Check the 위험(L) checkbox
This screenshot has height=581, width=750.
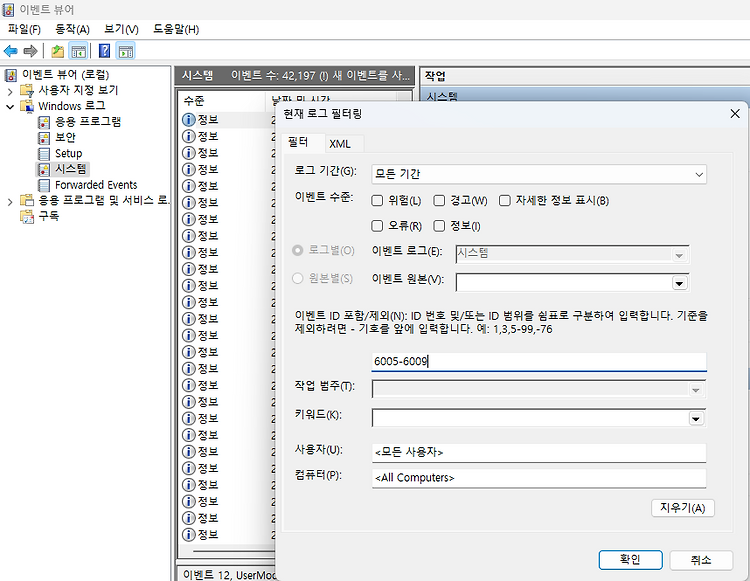coord(377,200)
